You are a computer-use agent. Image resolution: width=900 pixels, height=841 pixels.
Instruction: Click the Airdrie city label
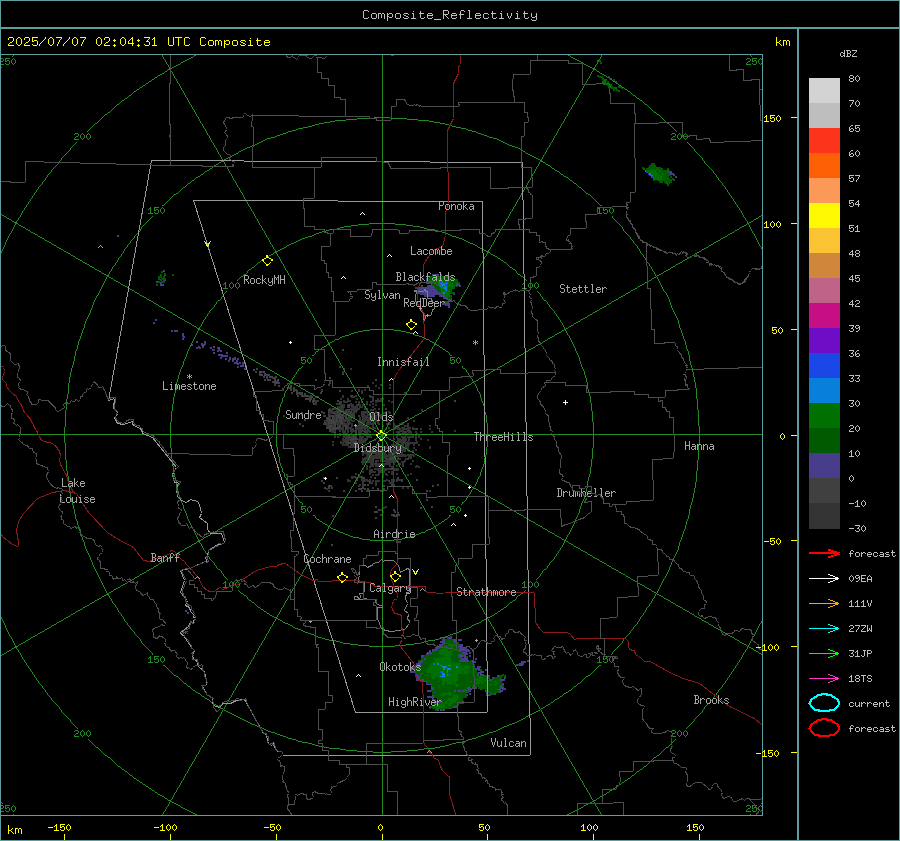coord(394,534)
